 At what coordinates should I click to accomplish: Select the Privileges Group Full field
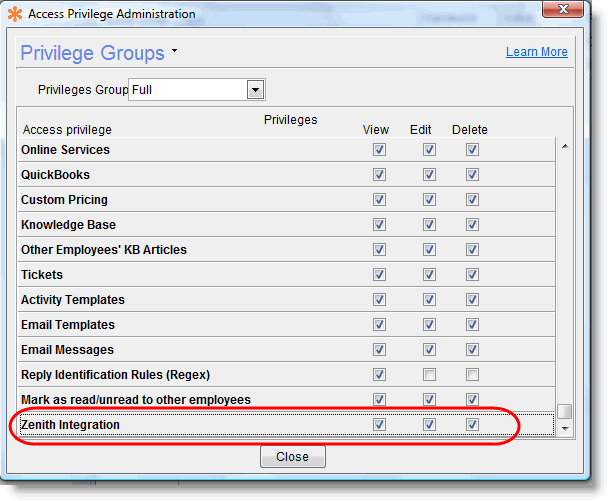[187, 90]
